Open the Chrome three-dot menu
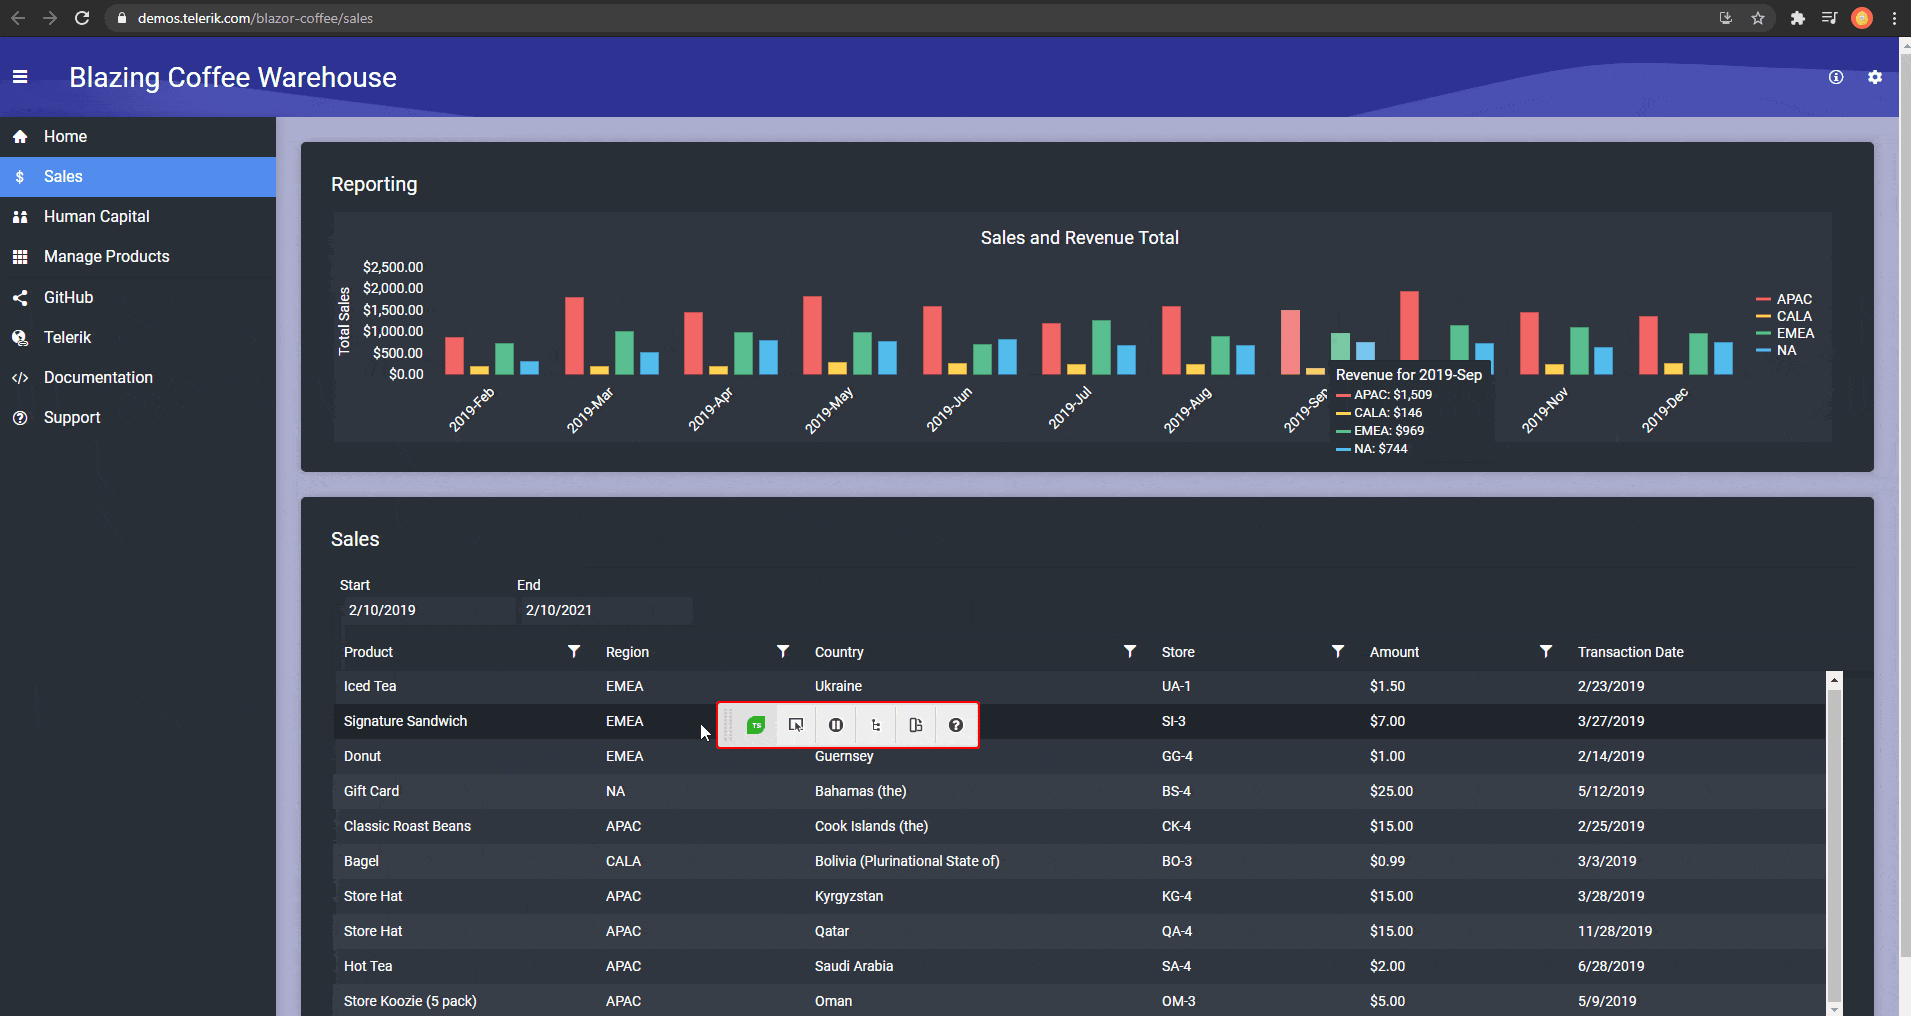Screen dimensions: 1911x1016 click(1894, 18)
